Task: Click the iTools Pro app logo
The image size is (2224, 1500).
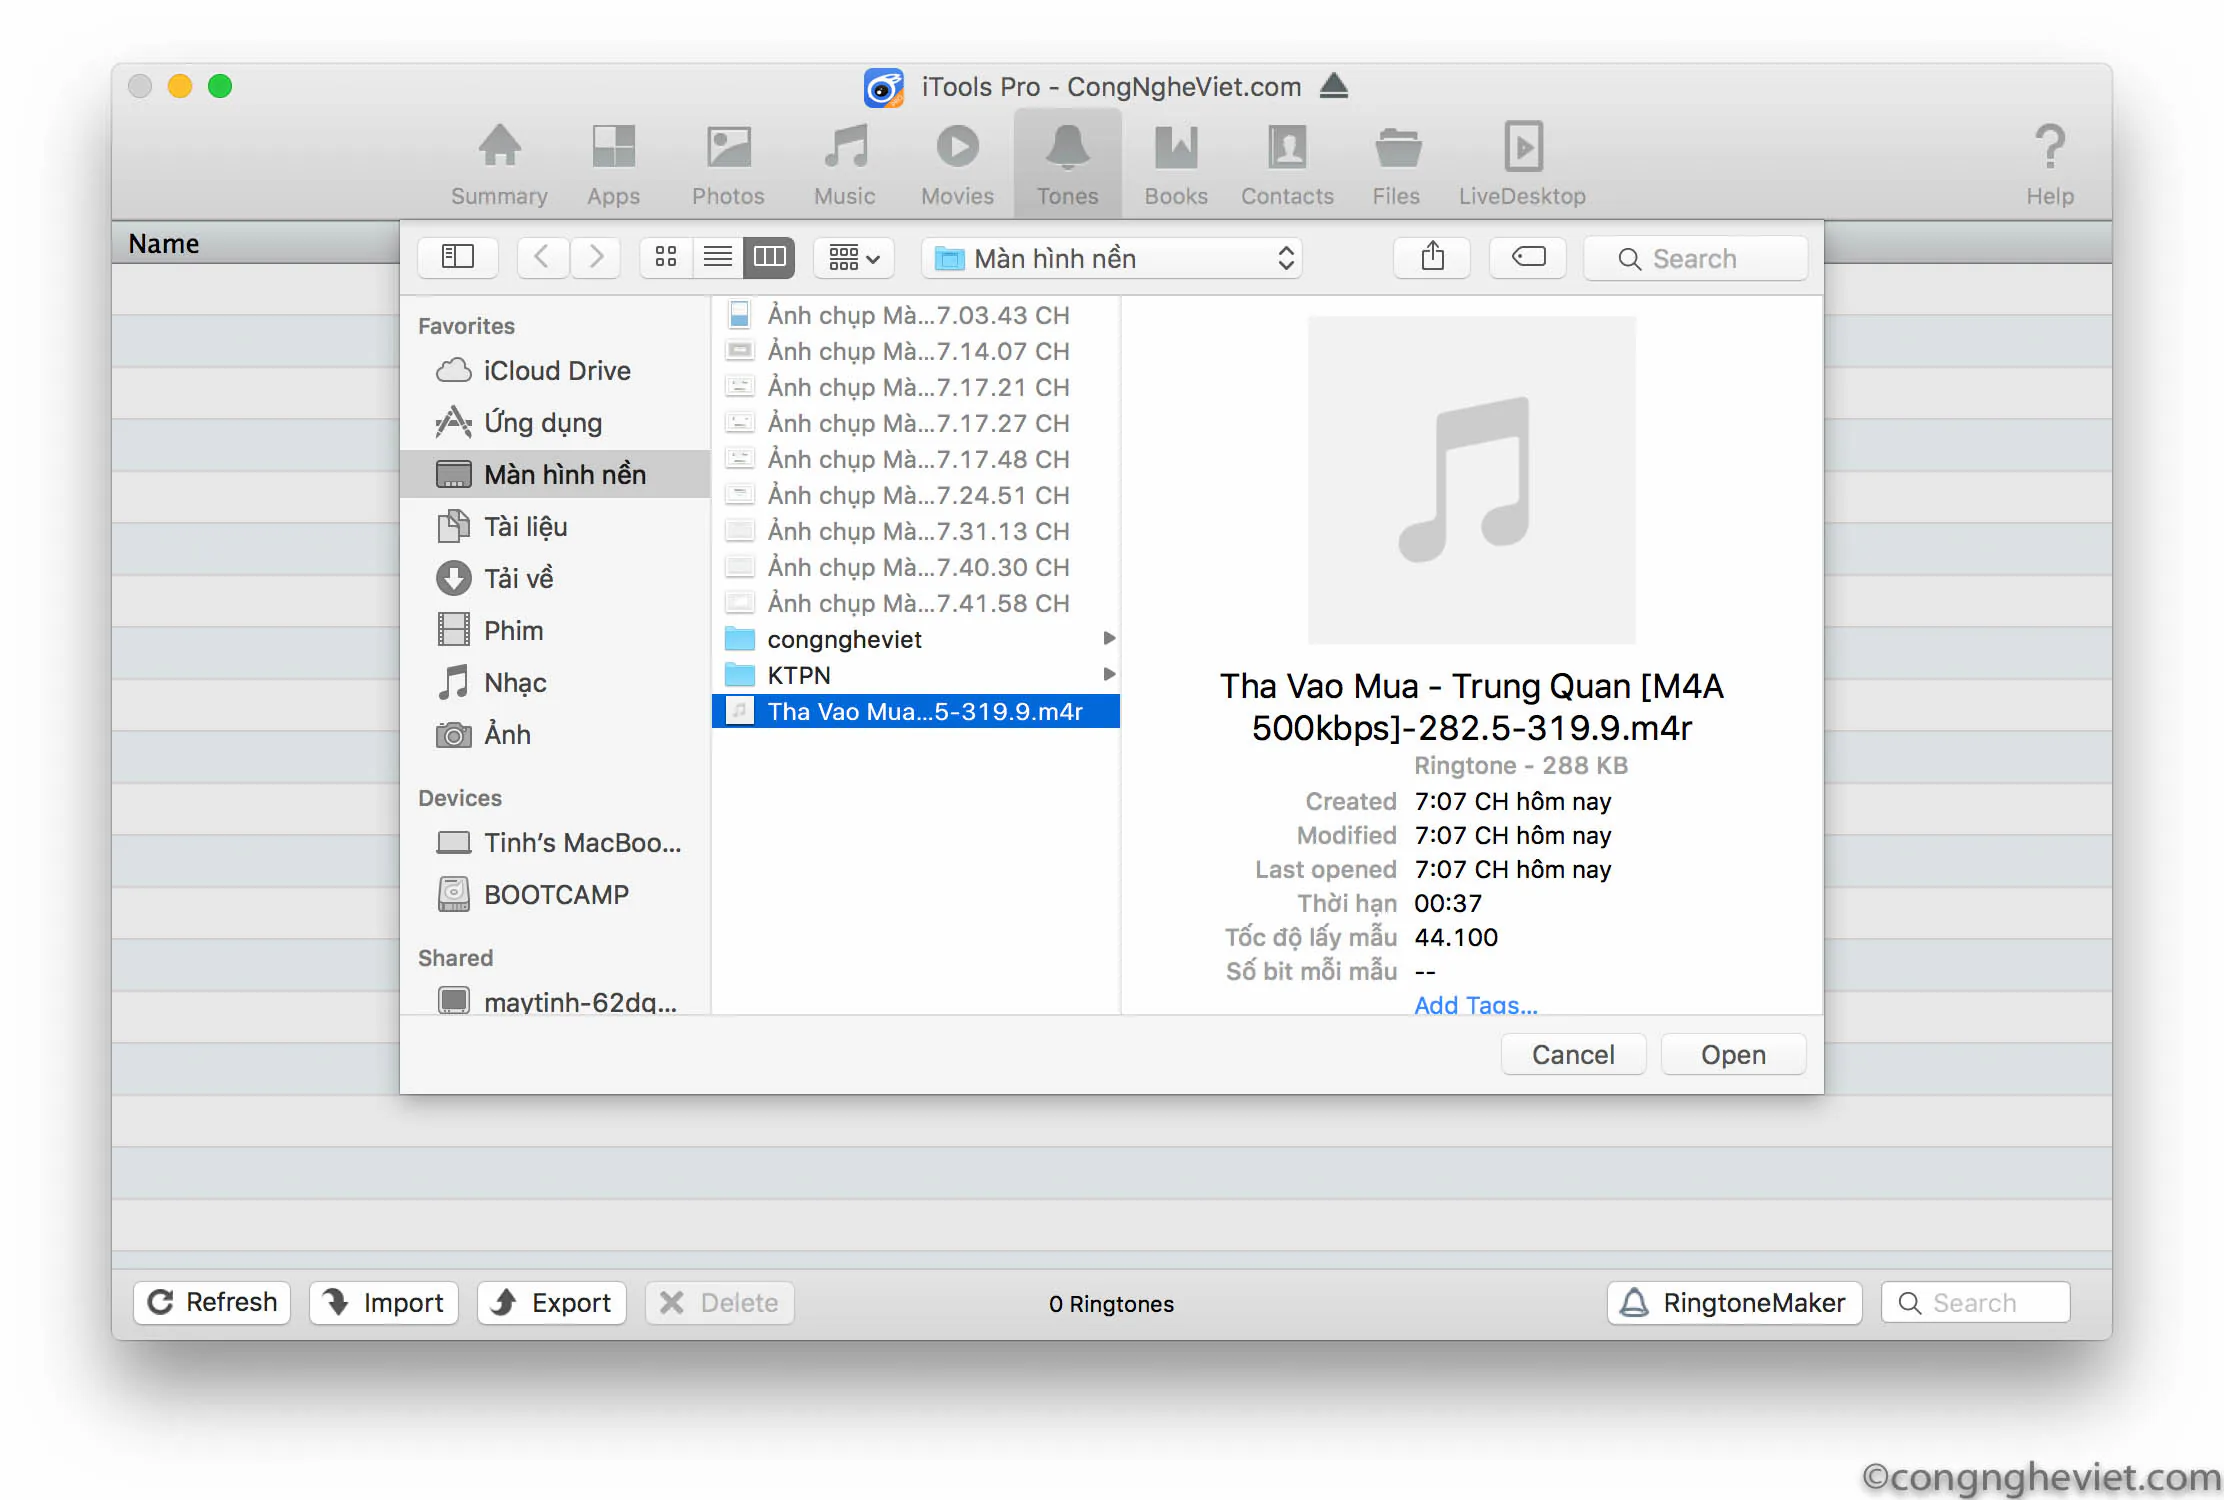Action: click(x=884, y=87)
